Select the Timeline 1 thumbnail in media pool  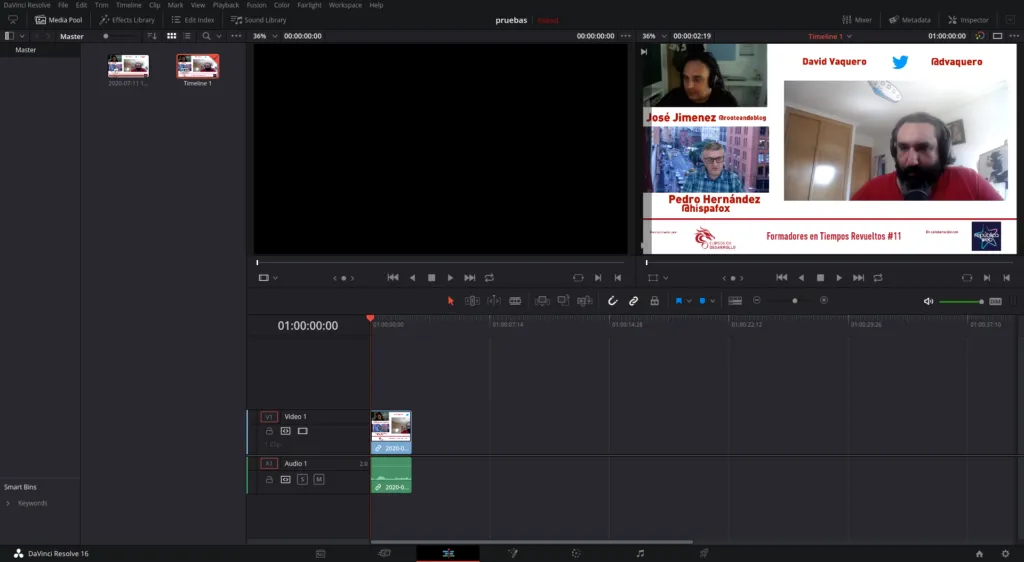coord(197,67)
